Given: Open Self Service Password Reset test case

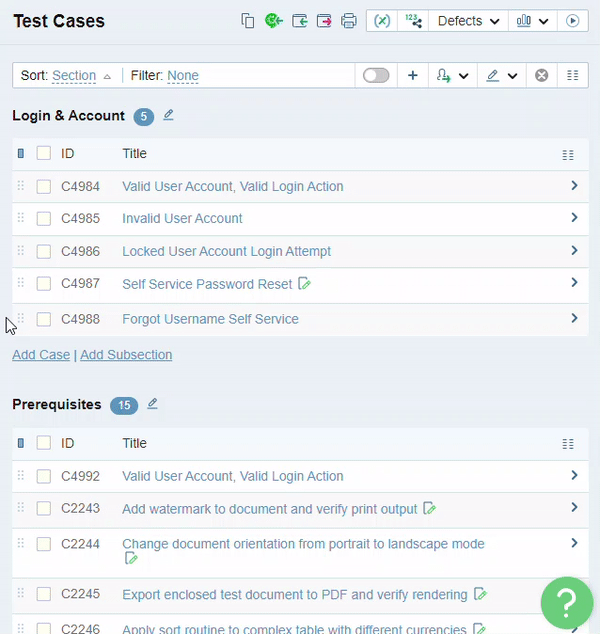Looking at the screenshot, I should click(207, 284).
